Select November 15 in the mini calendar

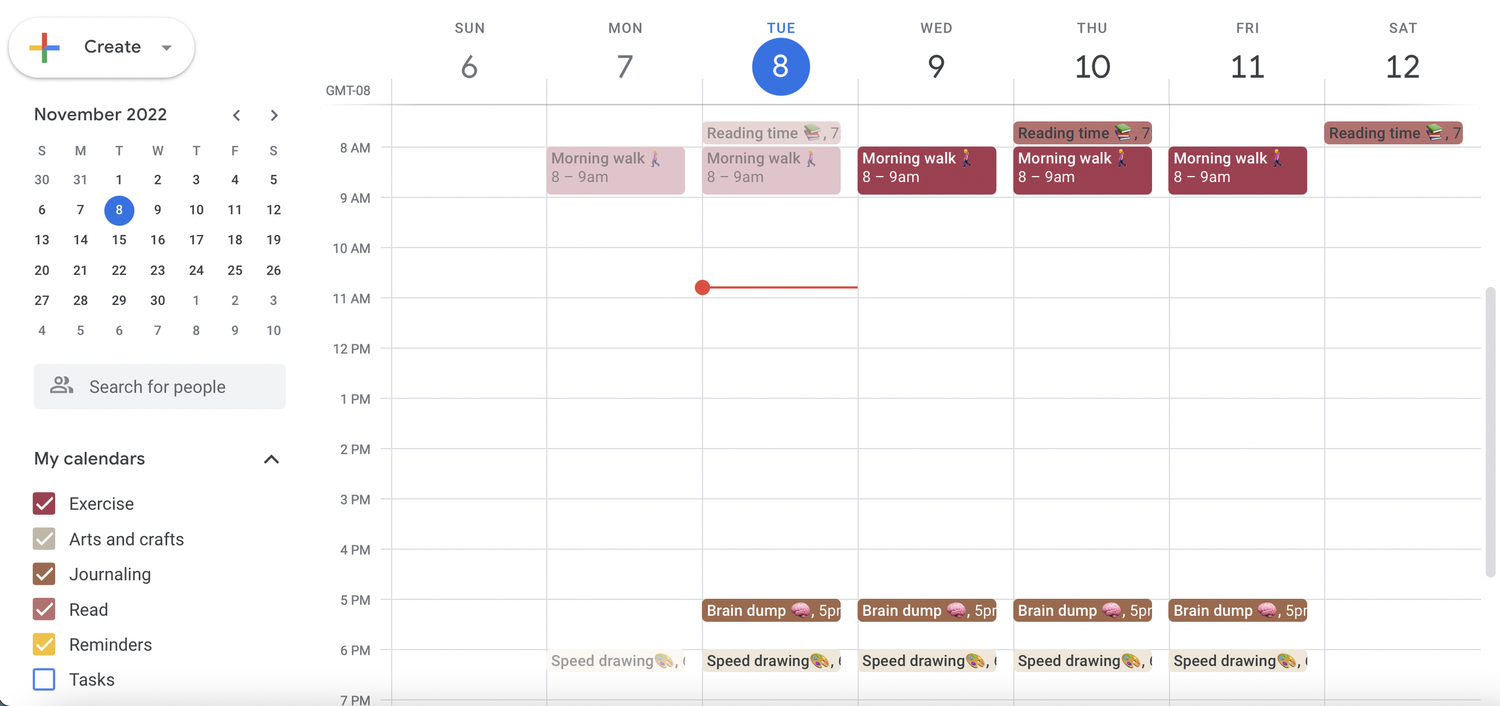[x=119, y=240]
